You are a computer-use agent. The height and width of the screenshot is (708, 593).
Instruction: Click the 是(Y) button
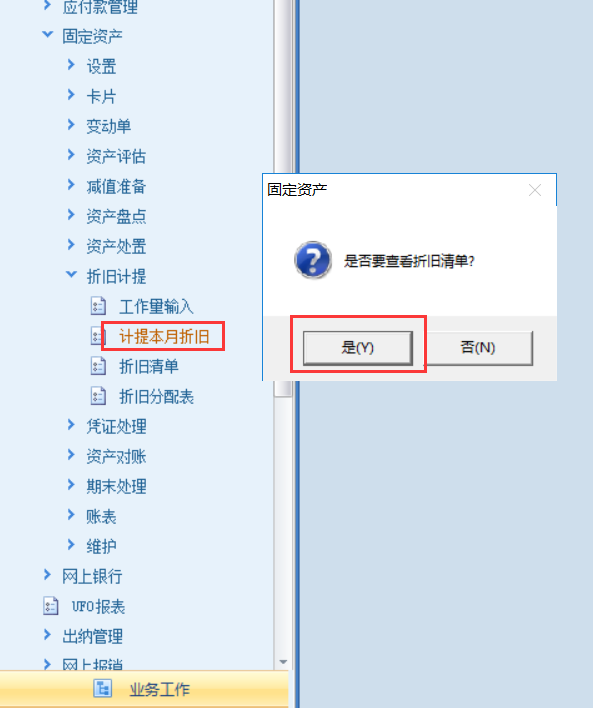[358, 348]
